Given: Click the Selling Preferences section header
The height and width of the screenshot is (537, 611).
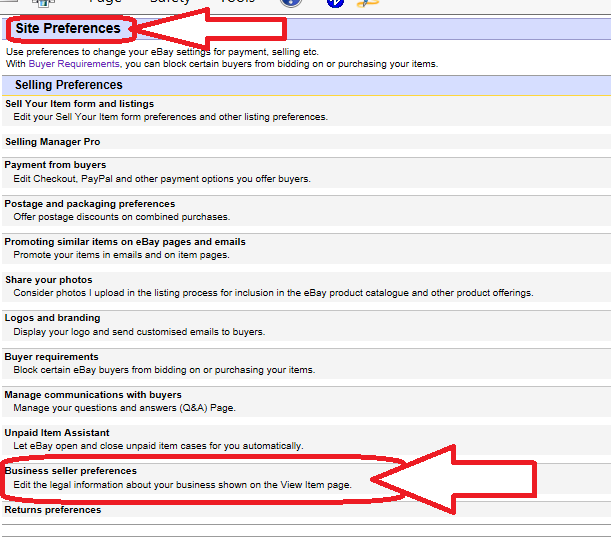Looking at the screenshot, I should [x=68, y=85].
